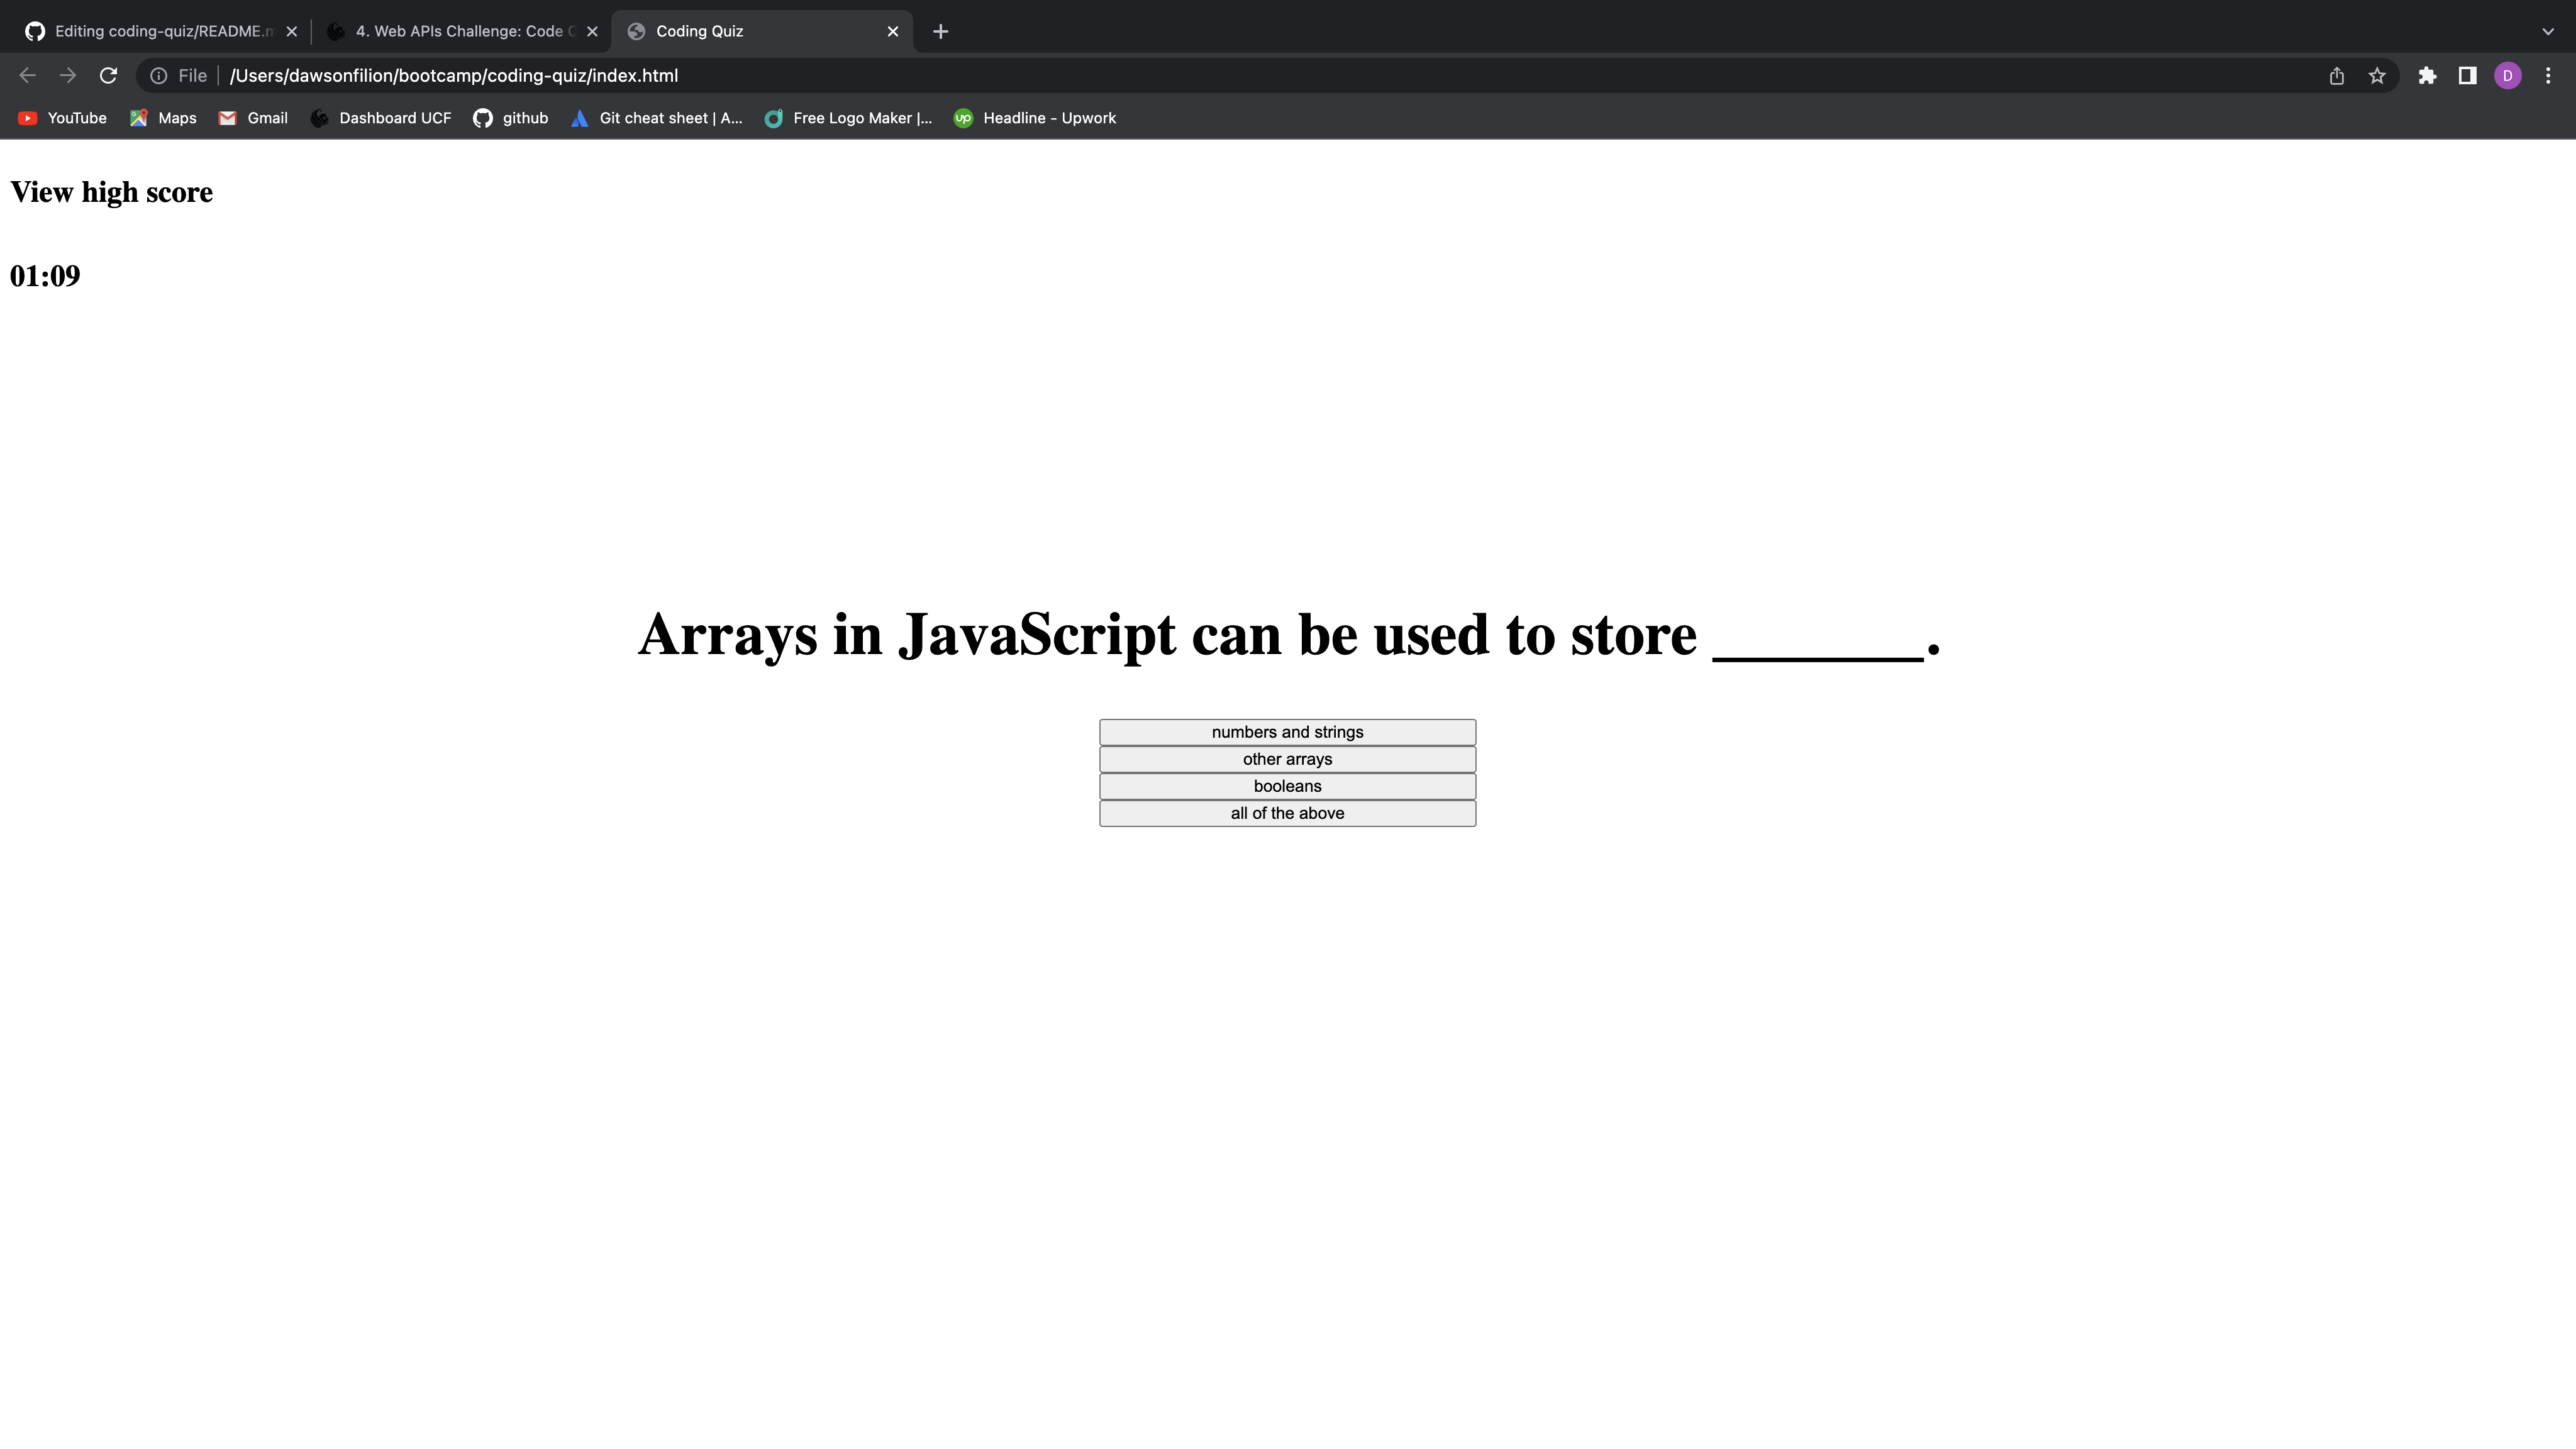The width and height of the screenshot is (2576, 1449).
Task: Open the github bookmark
Action: 510,118
